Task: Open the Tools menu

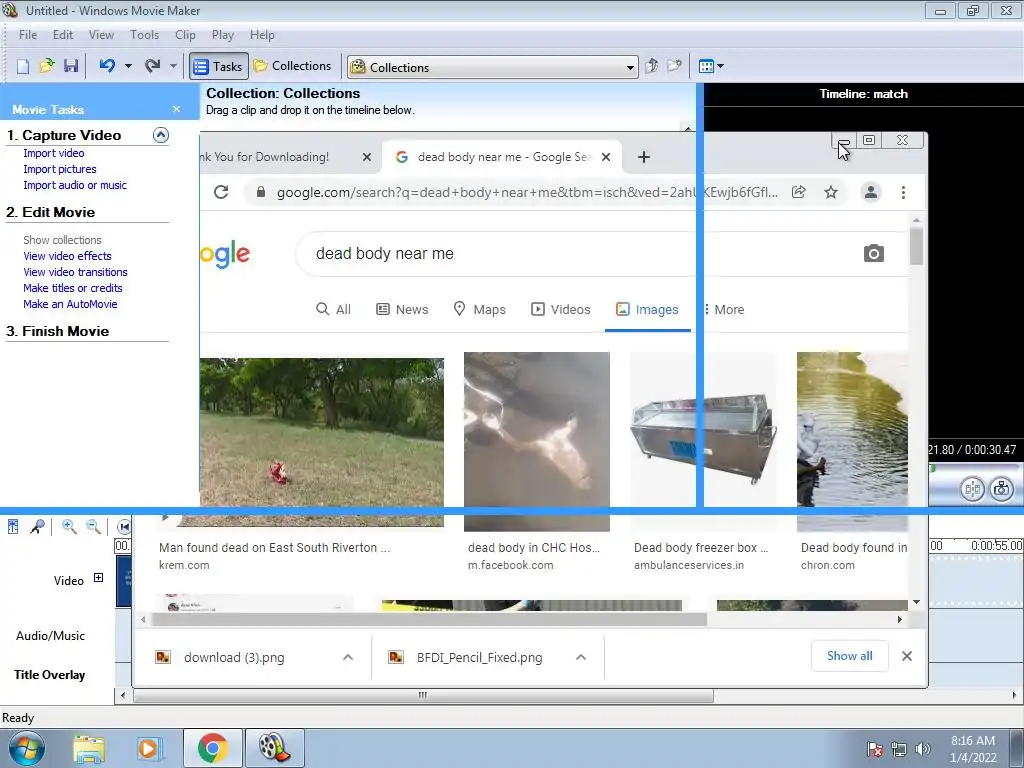Action: (144, 35)
